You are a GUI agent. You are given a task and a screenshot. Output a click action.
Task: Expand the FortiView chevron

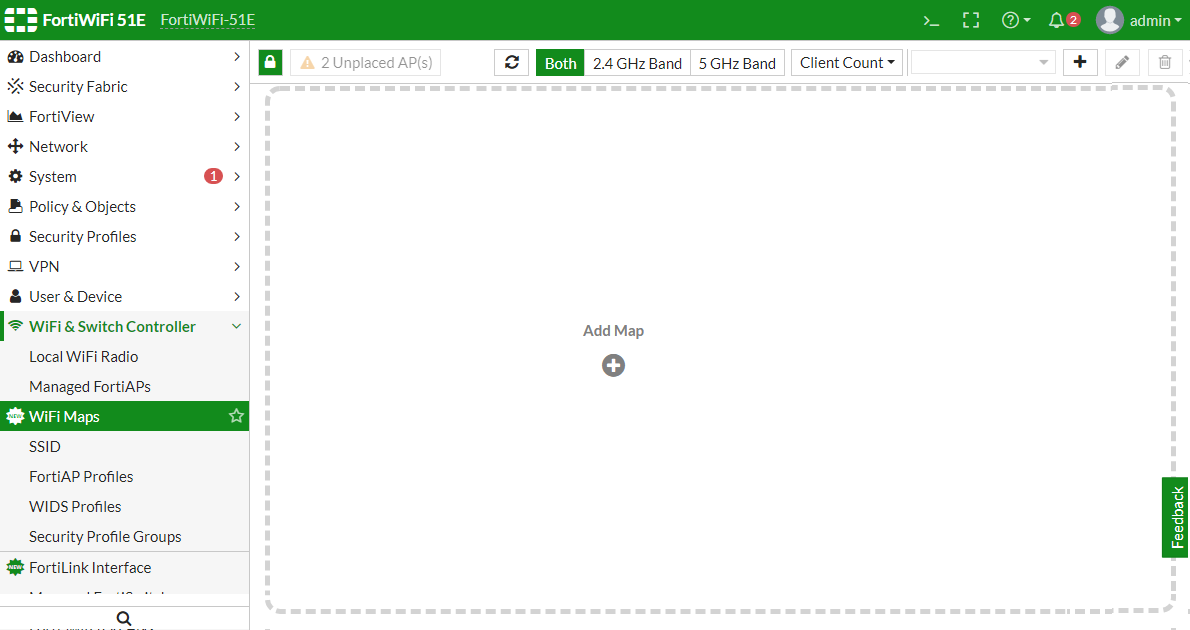pos(237,116)
